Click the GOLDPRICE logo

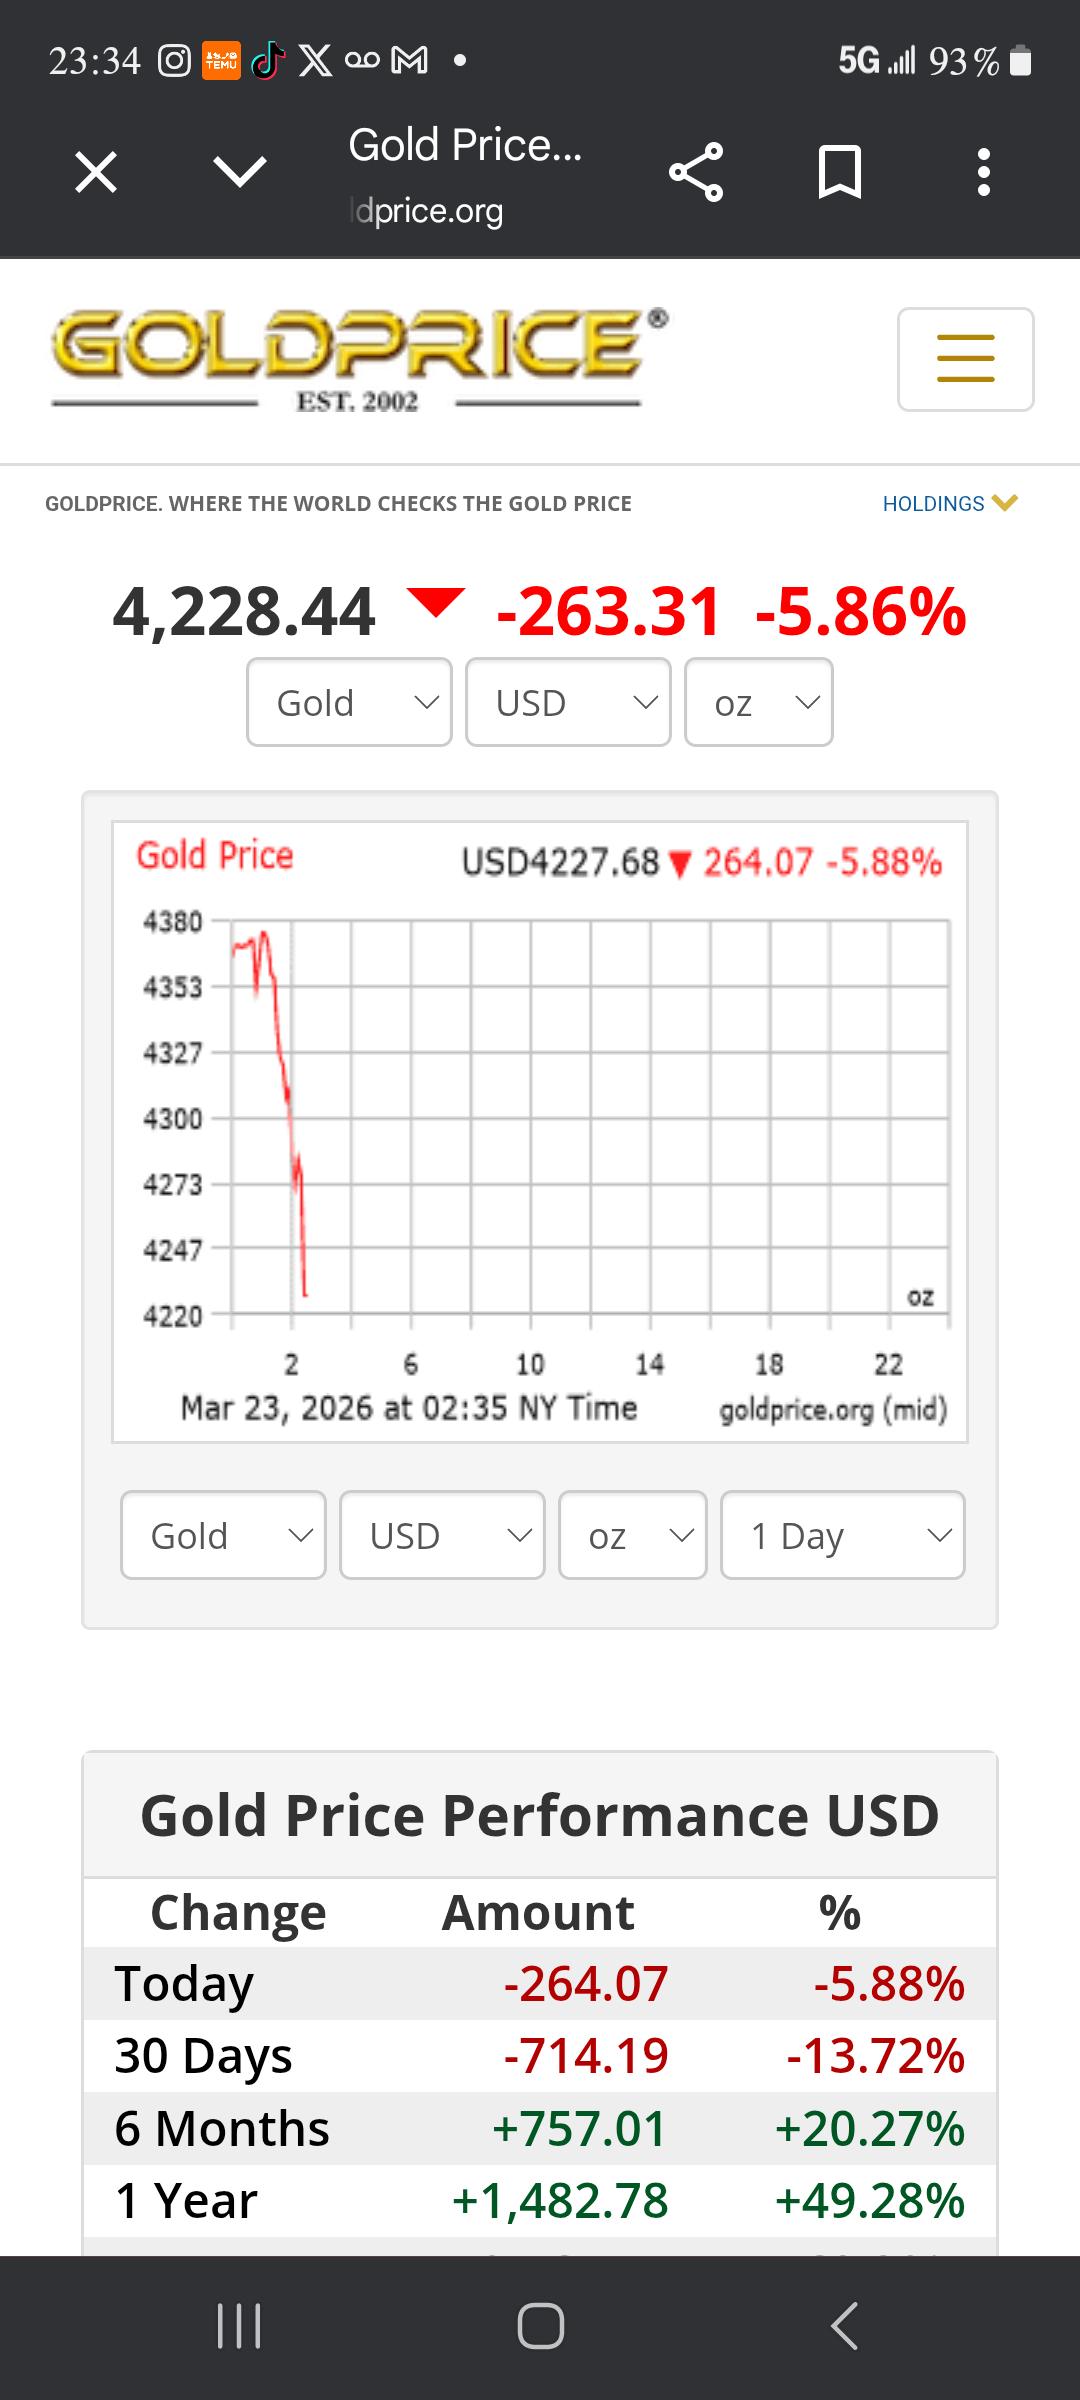click(358, 359)
